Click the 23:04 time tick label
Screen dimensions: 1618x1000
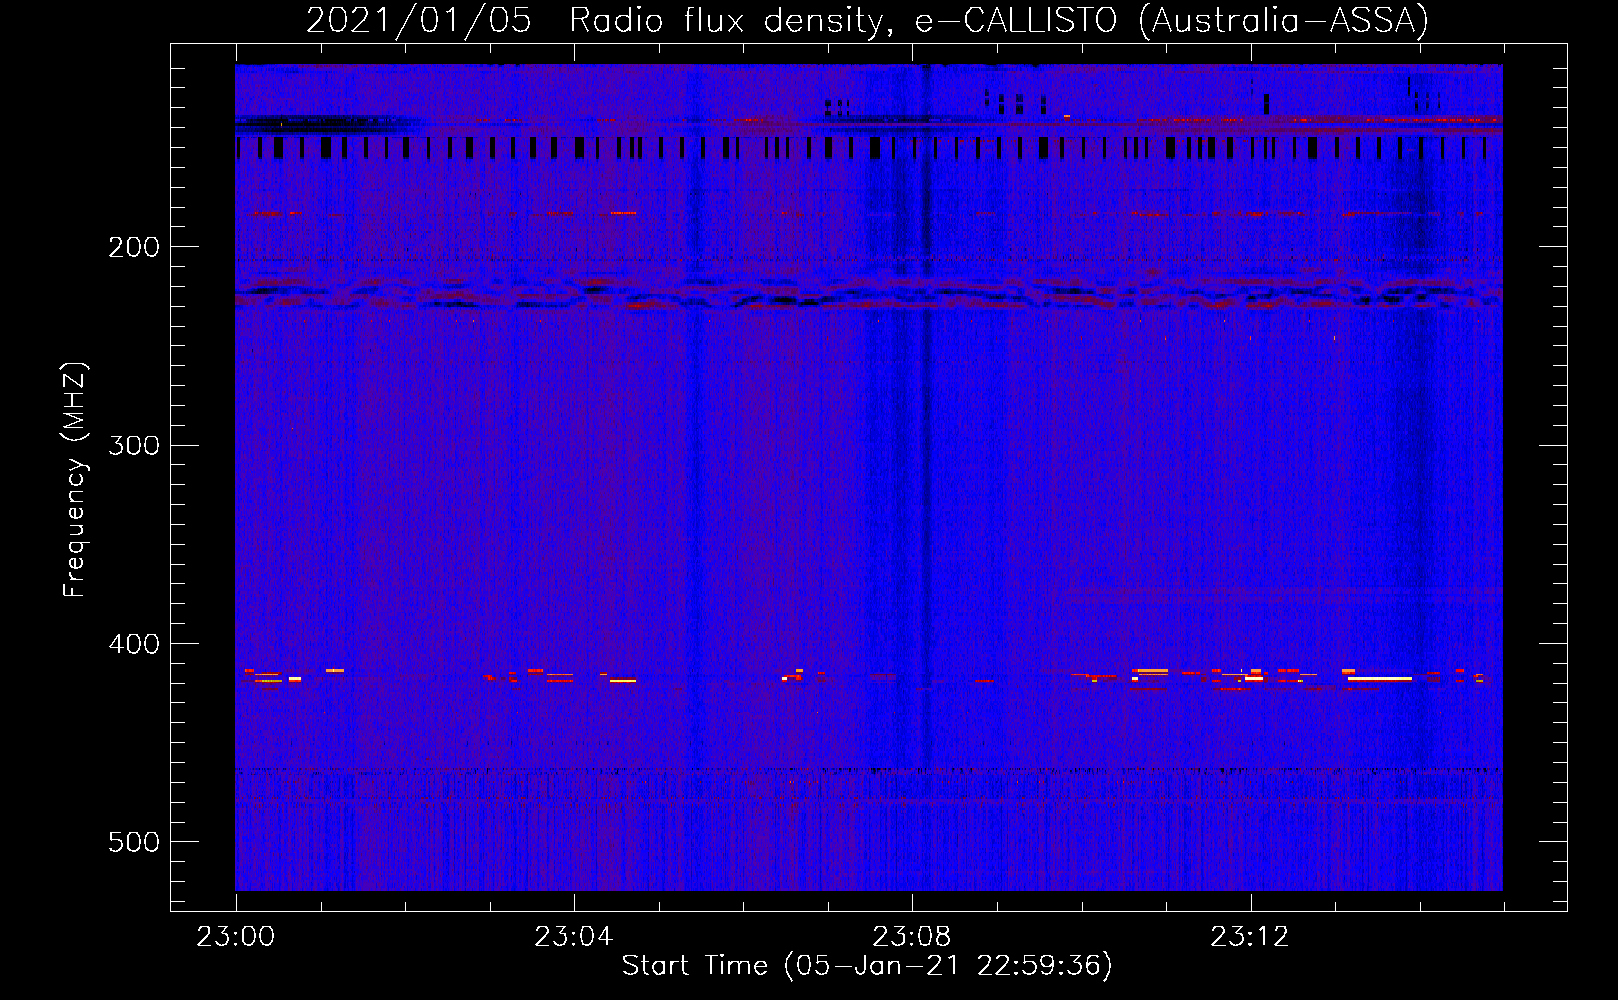pyautogui.click(x=573, y=937)
